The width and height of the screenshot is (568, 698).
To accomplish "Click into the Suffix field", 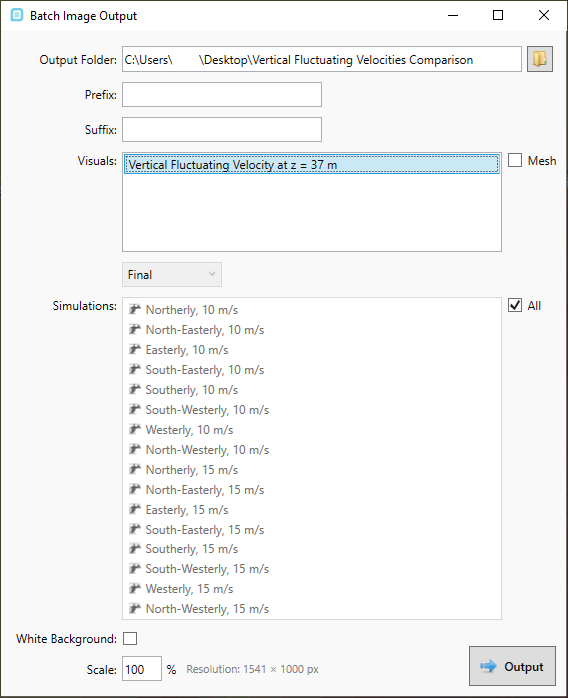I will (x=222, y=130).
